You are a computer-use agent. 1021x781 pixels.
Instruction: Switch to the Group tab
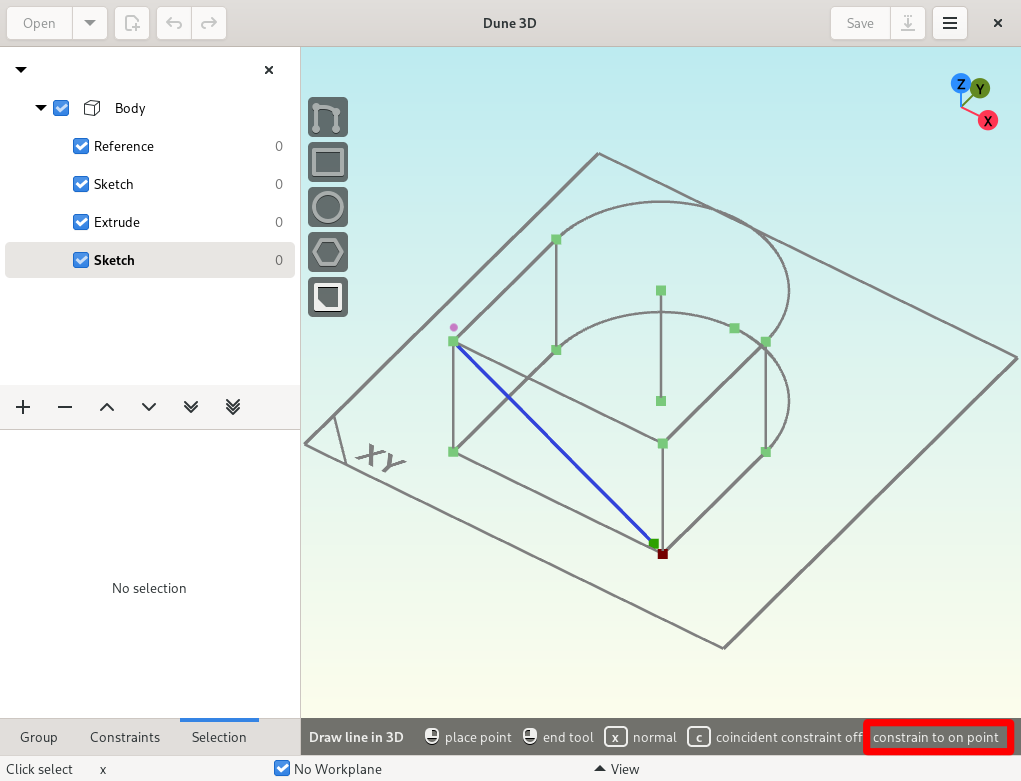(38, 737)
